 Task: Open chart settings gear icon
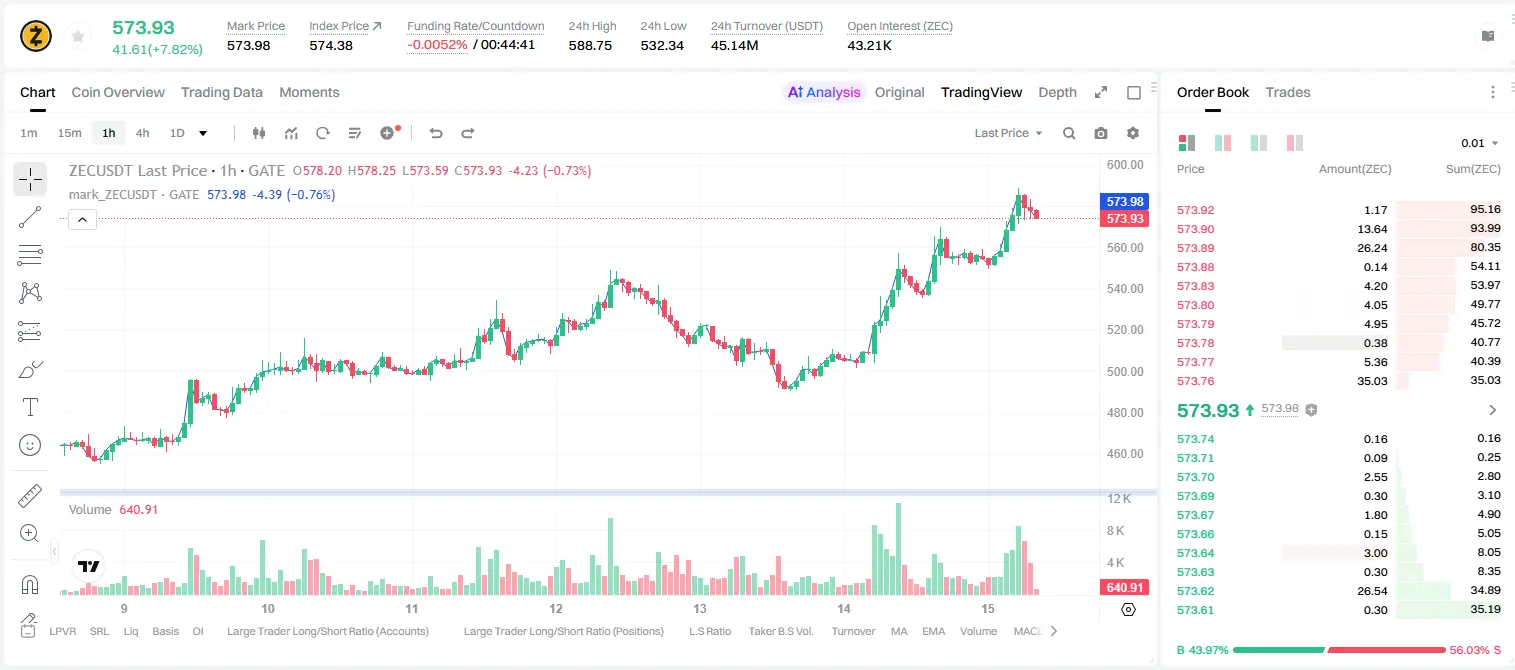(1133, 133)
